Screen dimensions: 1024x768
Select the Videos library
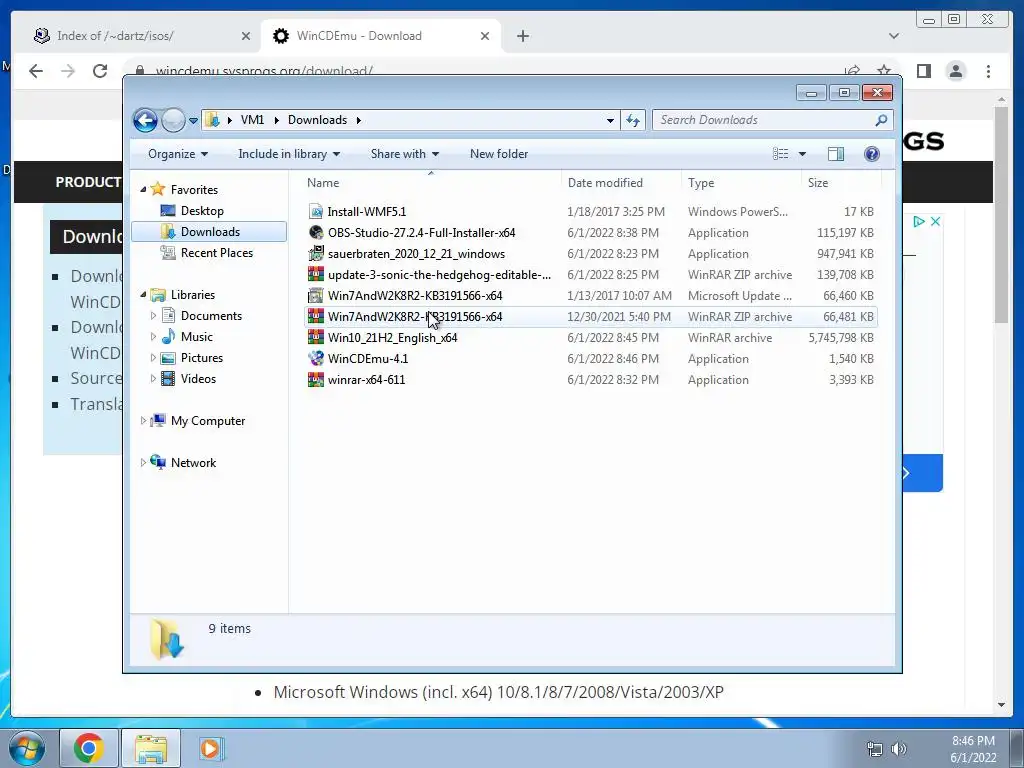point(198,379)
